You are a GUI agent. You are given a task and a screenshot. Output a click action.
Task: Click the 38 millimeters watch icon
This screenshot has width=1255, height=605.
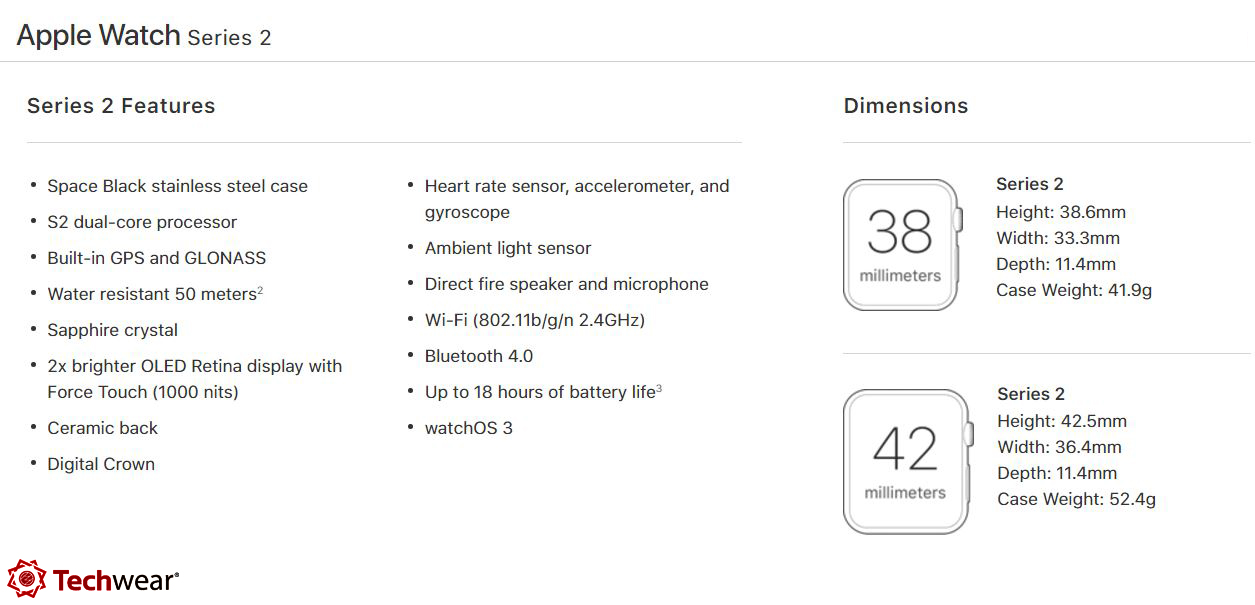[901, 245]
